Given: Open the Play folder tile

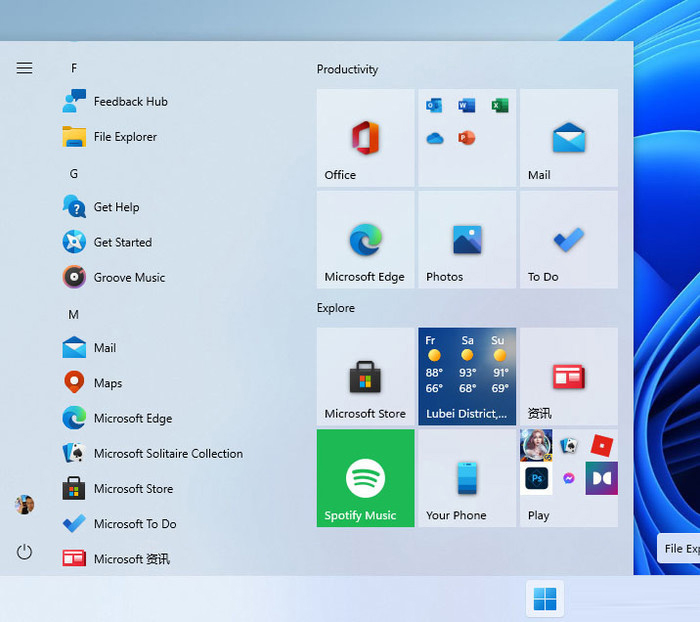Looking at the screenshot, I should click(x=568, y=478).
